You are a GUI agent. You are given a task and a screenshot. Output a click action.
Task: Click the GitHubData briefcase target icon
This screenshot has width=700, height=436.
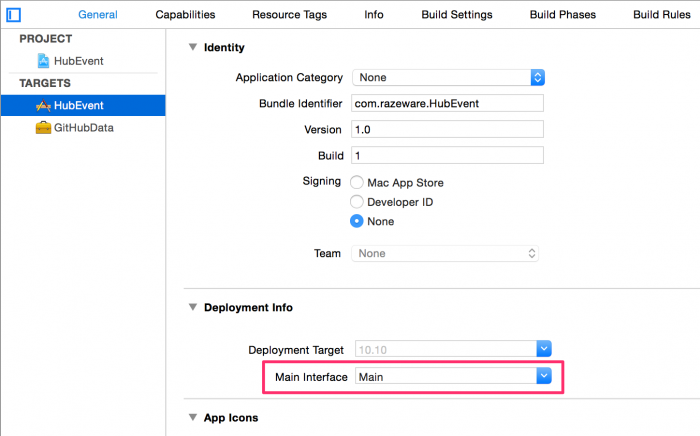43,128
